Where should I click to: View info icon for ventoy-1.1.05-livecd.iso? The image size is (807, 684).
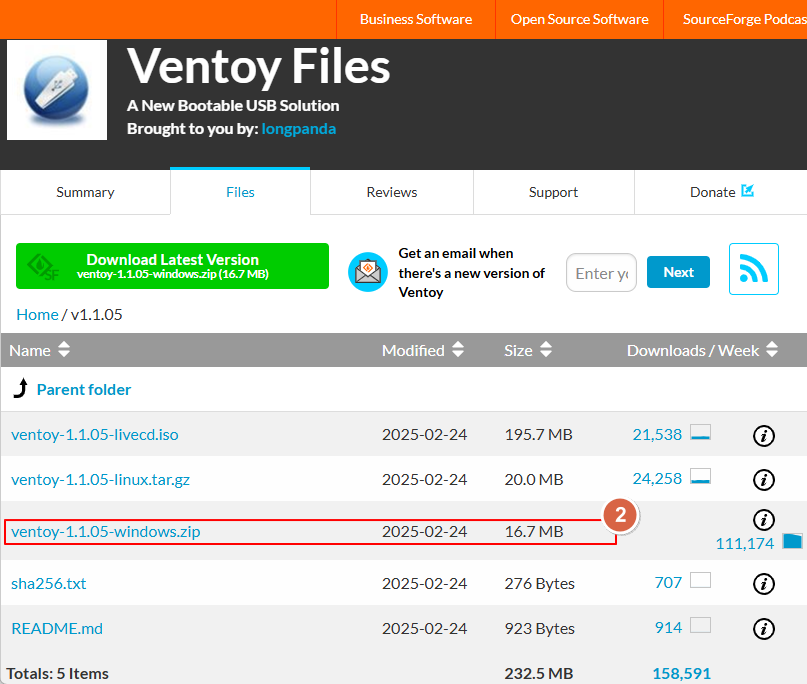pos(763,436)
